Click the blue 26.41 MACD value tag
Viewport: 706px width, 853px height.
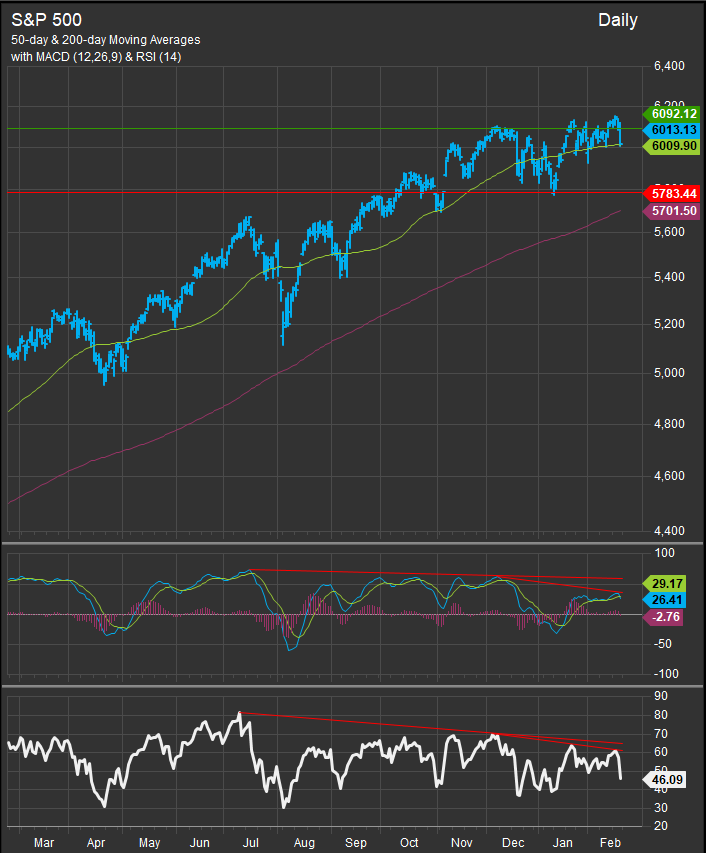coord(664,600)
